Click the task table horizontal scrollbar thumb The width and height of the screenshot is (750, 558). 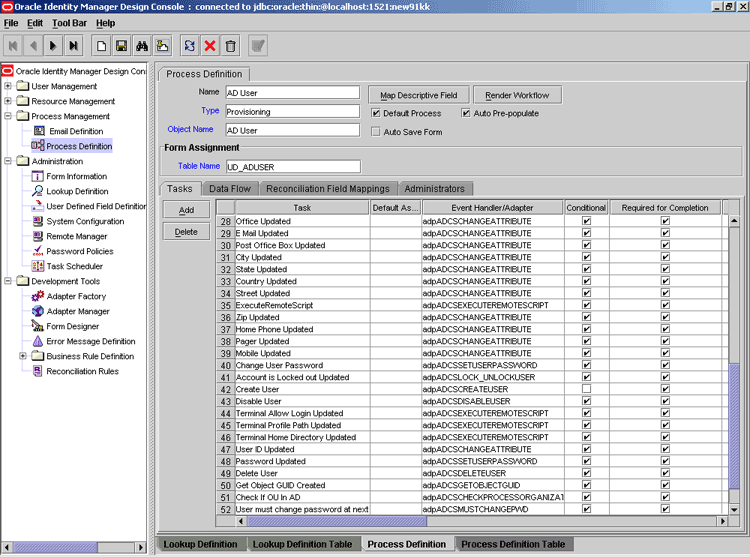336,521
